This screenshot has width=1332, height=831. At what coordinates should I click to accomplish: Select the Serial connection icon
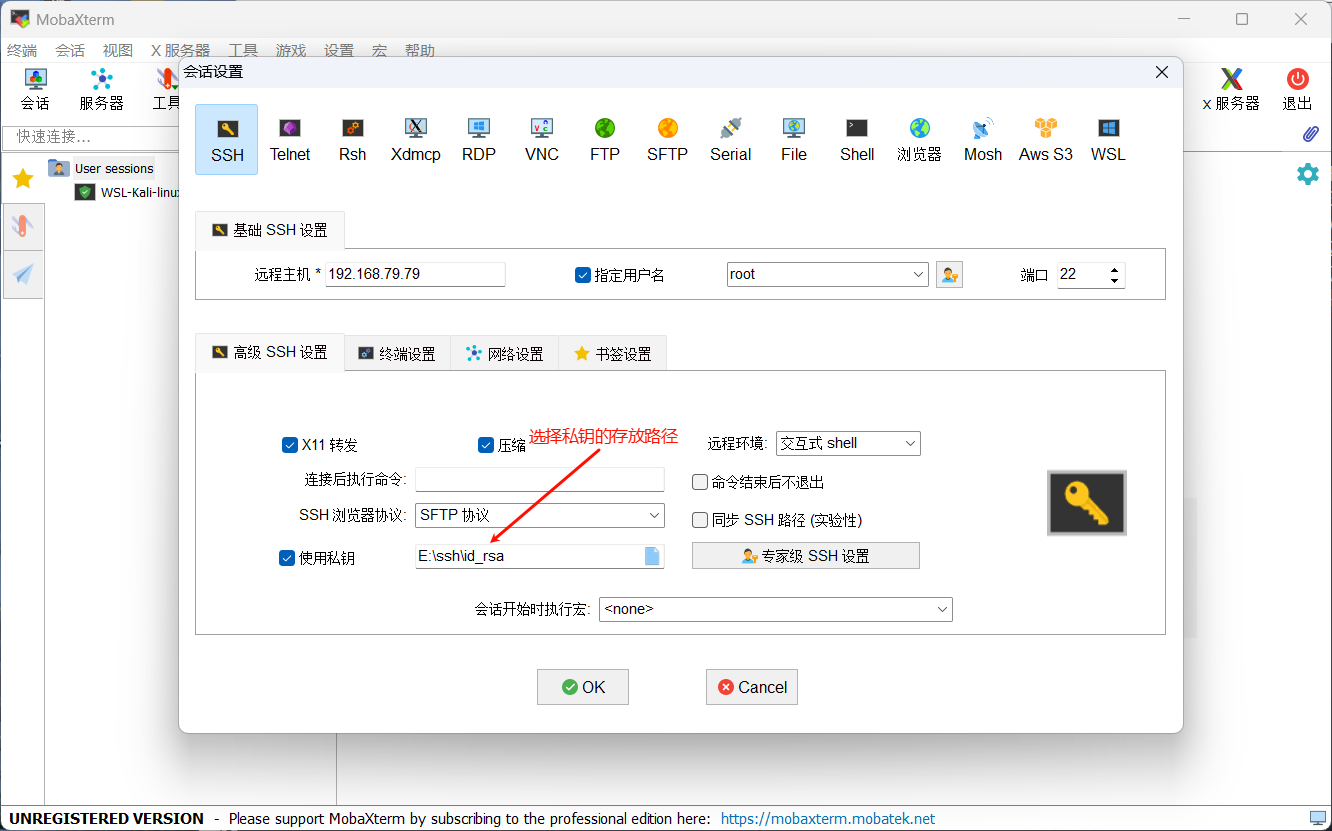pos(730,139)
